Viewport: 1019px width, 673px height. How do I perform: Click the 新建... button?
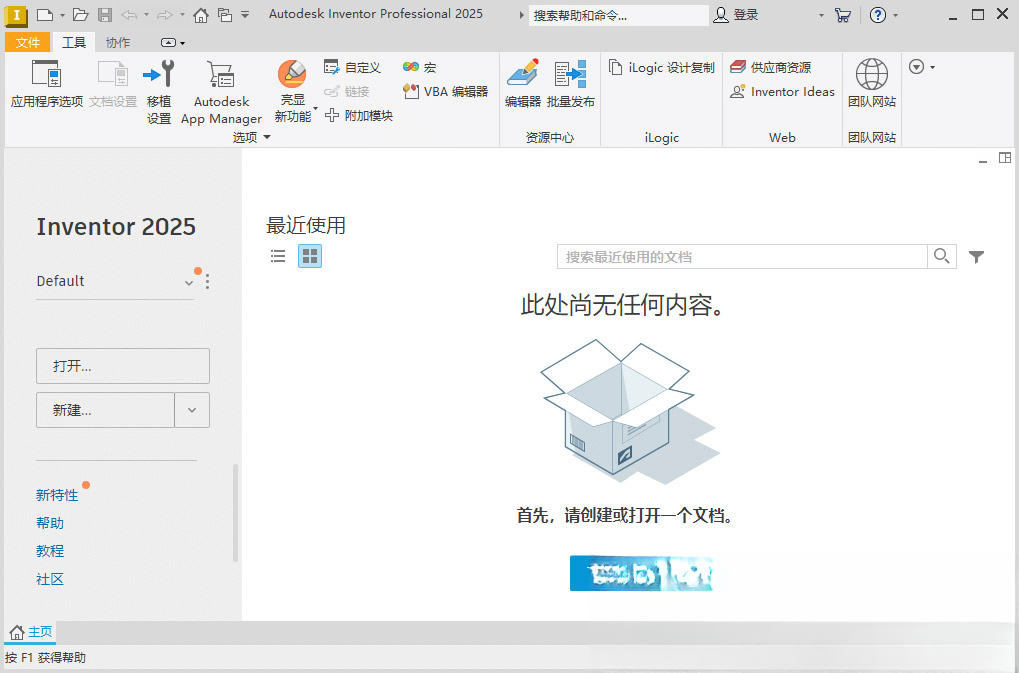click(x=105, y=410)
